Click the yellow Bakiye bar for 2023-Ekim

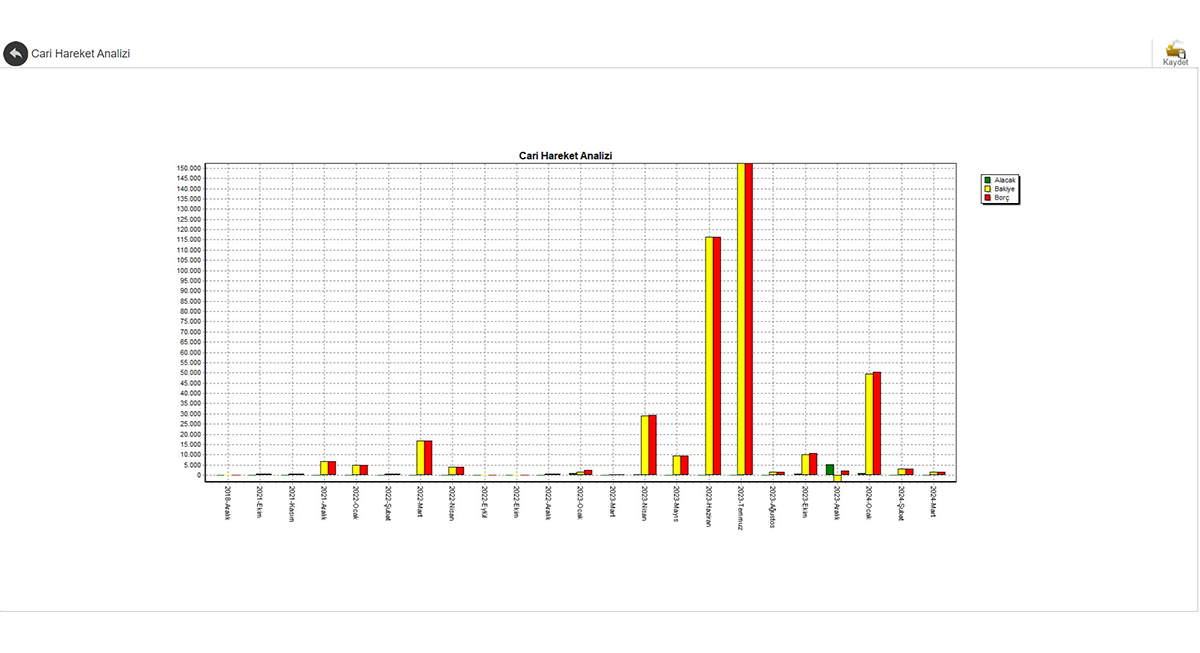[x=805, y=464]
